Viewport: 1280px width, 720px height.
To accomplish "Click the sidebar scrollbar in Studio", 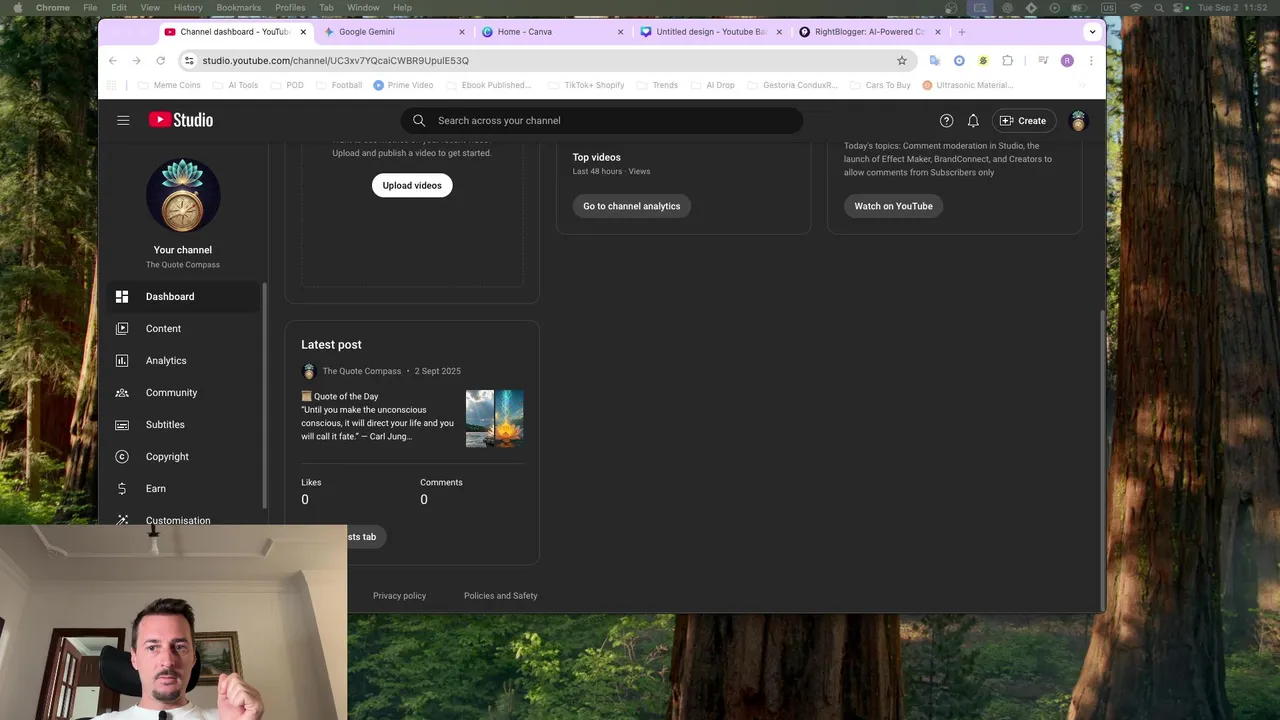I will (x=265, y=395).
